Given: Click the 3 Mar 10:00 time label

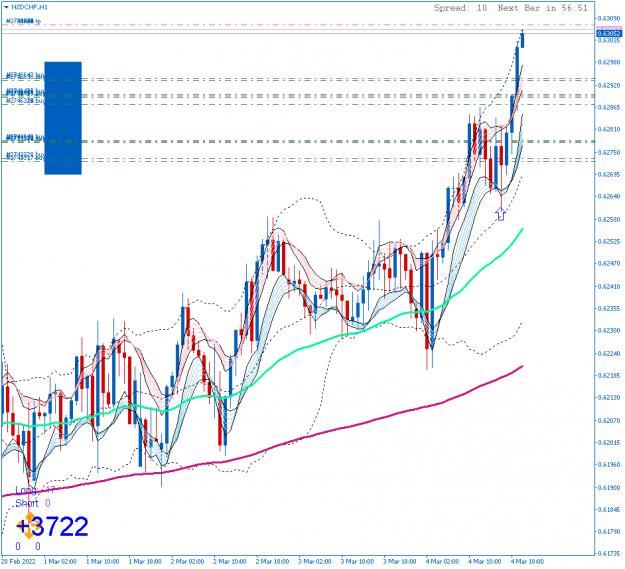Looking at the screenshot, I should (x=357, y=562).
